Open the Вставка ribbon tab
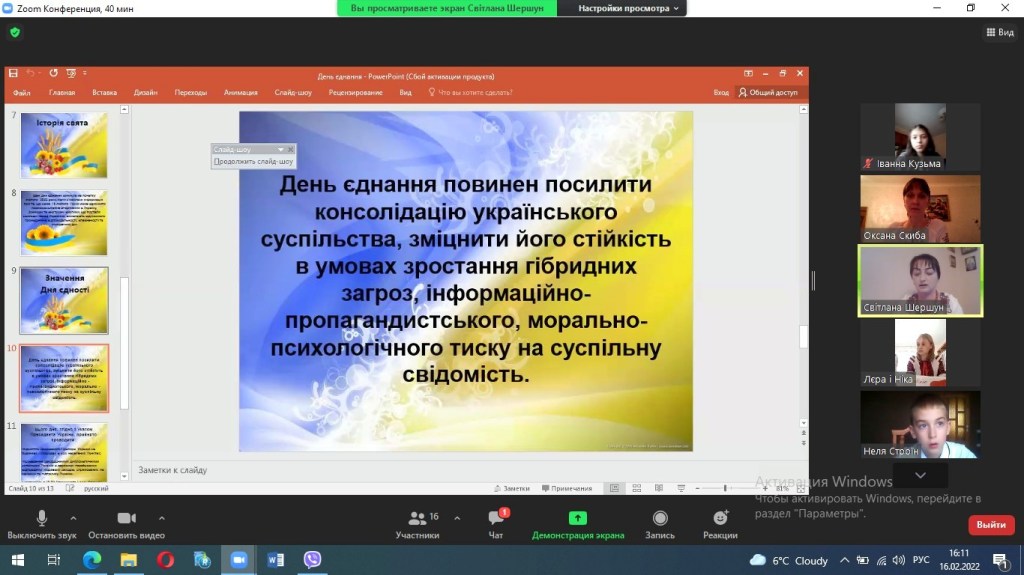Viewport: 1024px width, 575px height. coord(104,92)
